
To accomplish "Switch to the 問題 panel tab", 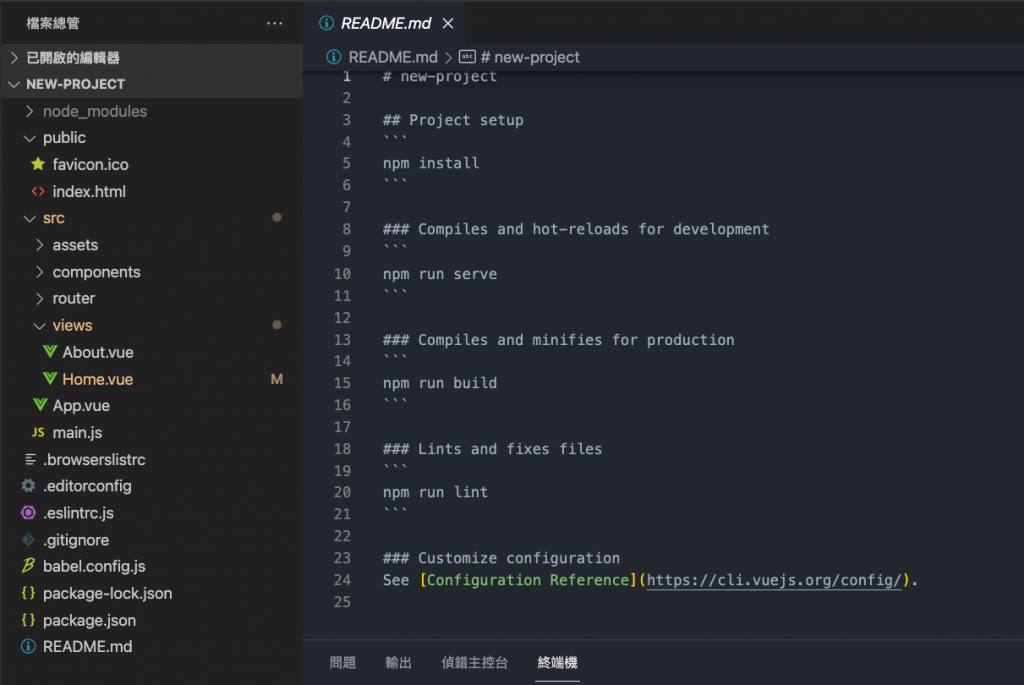I will pyautogui.click(x=343, y=662).
